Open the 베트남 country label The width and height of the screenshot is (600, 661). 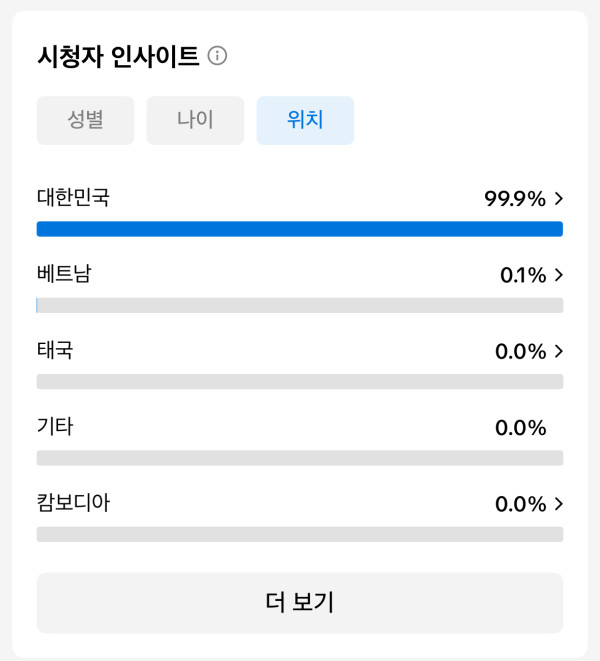click(64, 274)
